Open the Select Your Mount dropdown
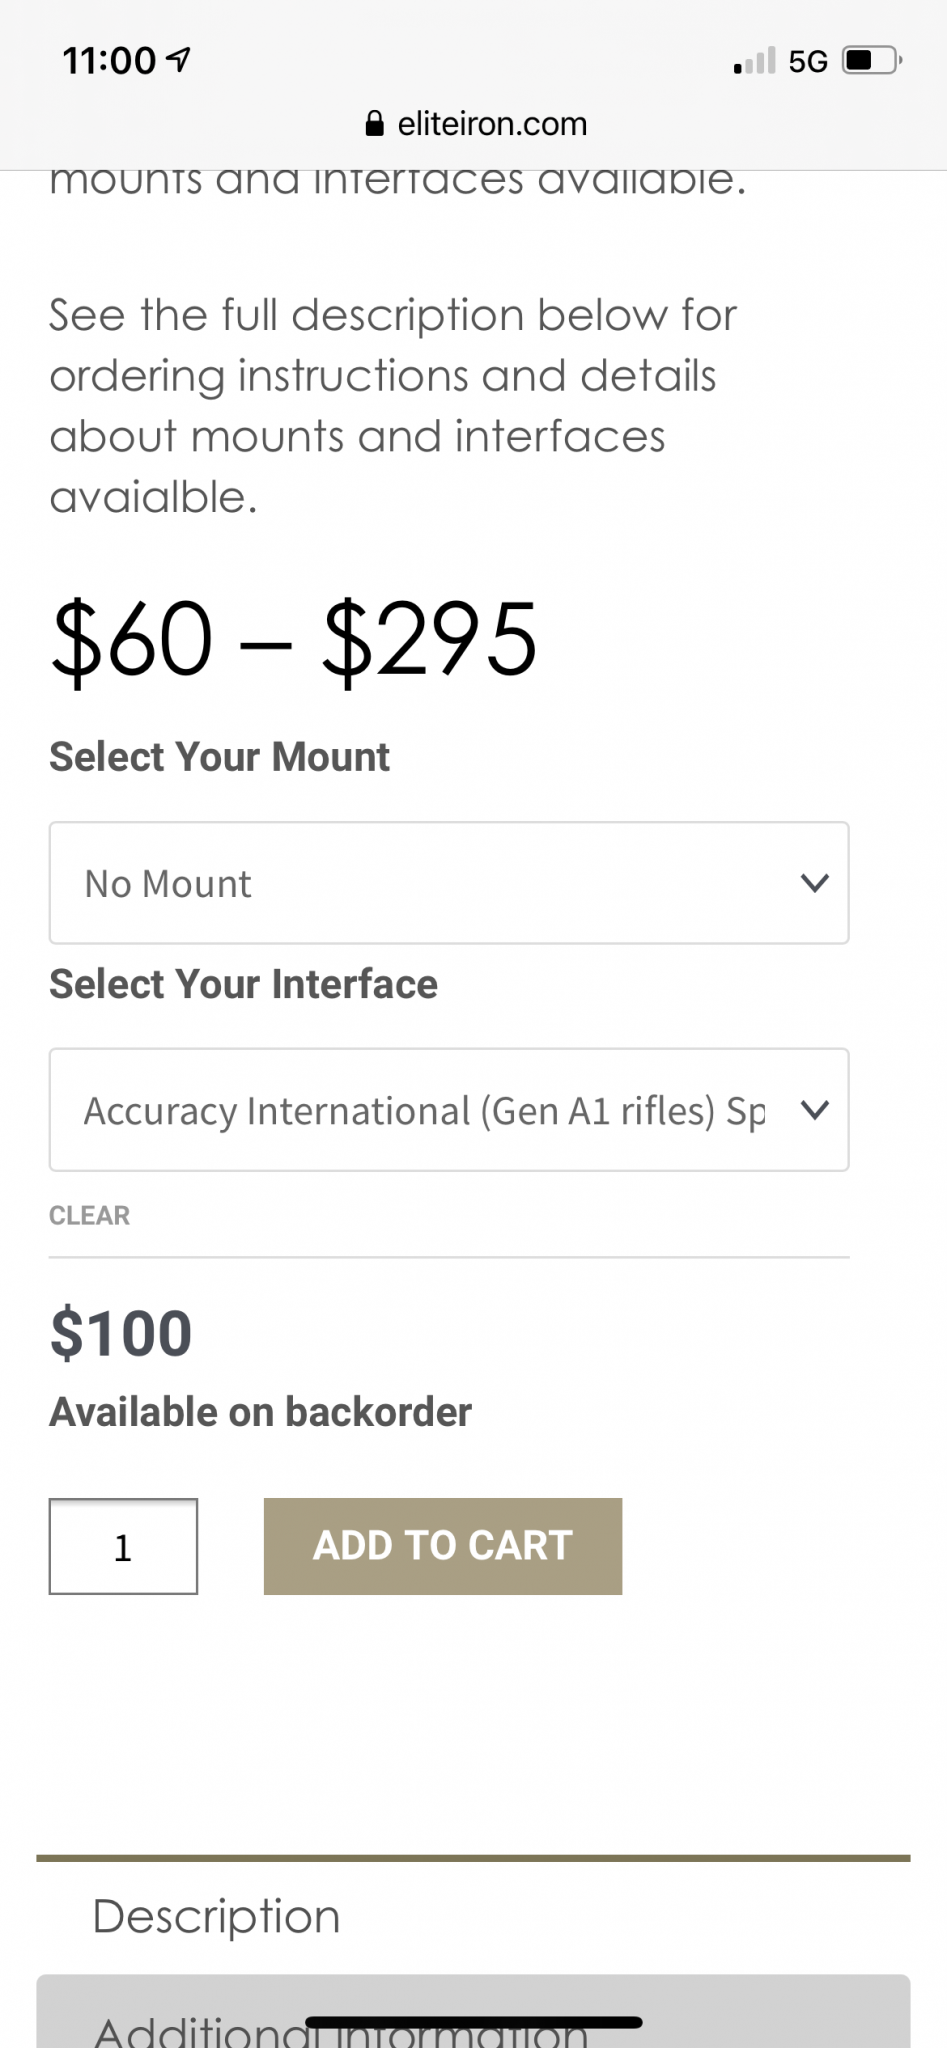The height and width of the screenshot is (2048, 947). [x=449, y=883]
